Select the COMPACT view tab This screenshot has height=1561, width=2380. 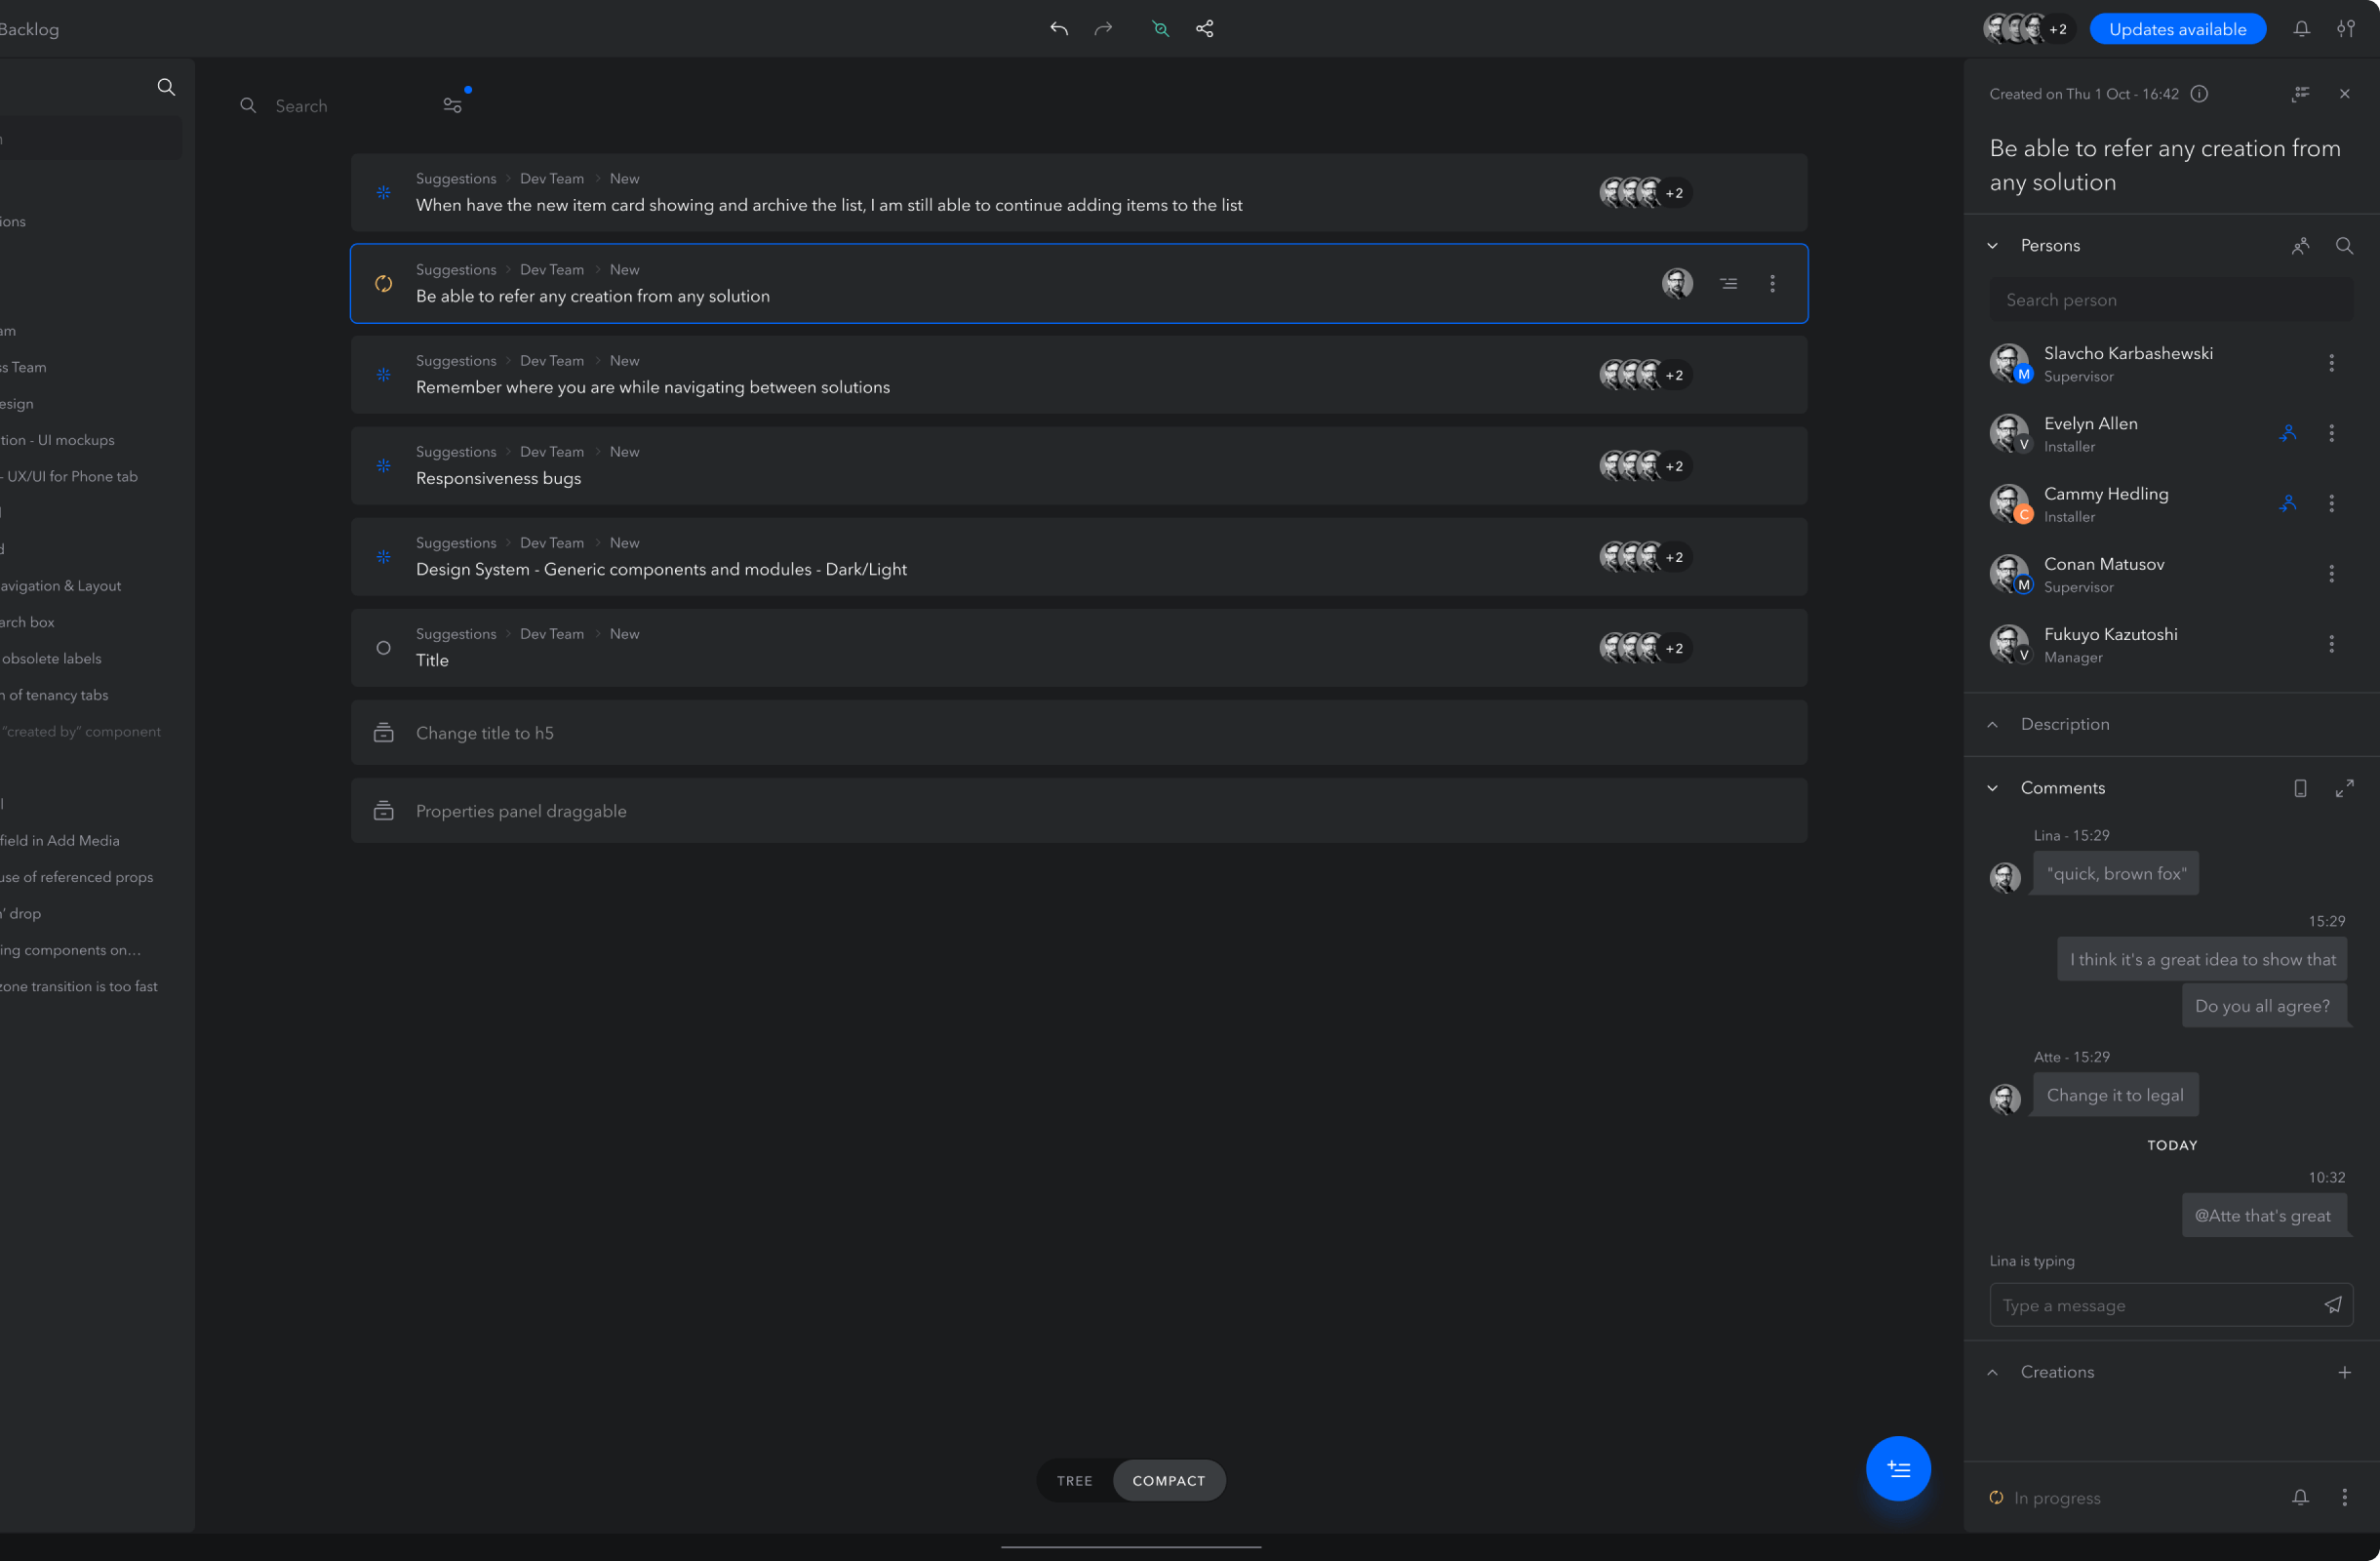[1168, 1480]
